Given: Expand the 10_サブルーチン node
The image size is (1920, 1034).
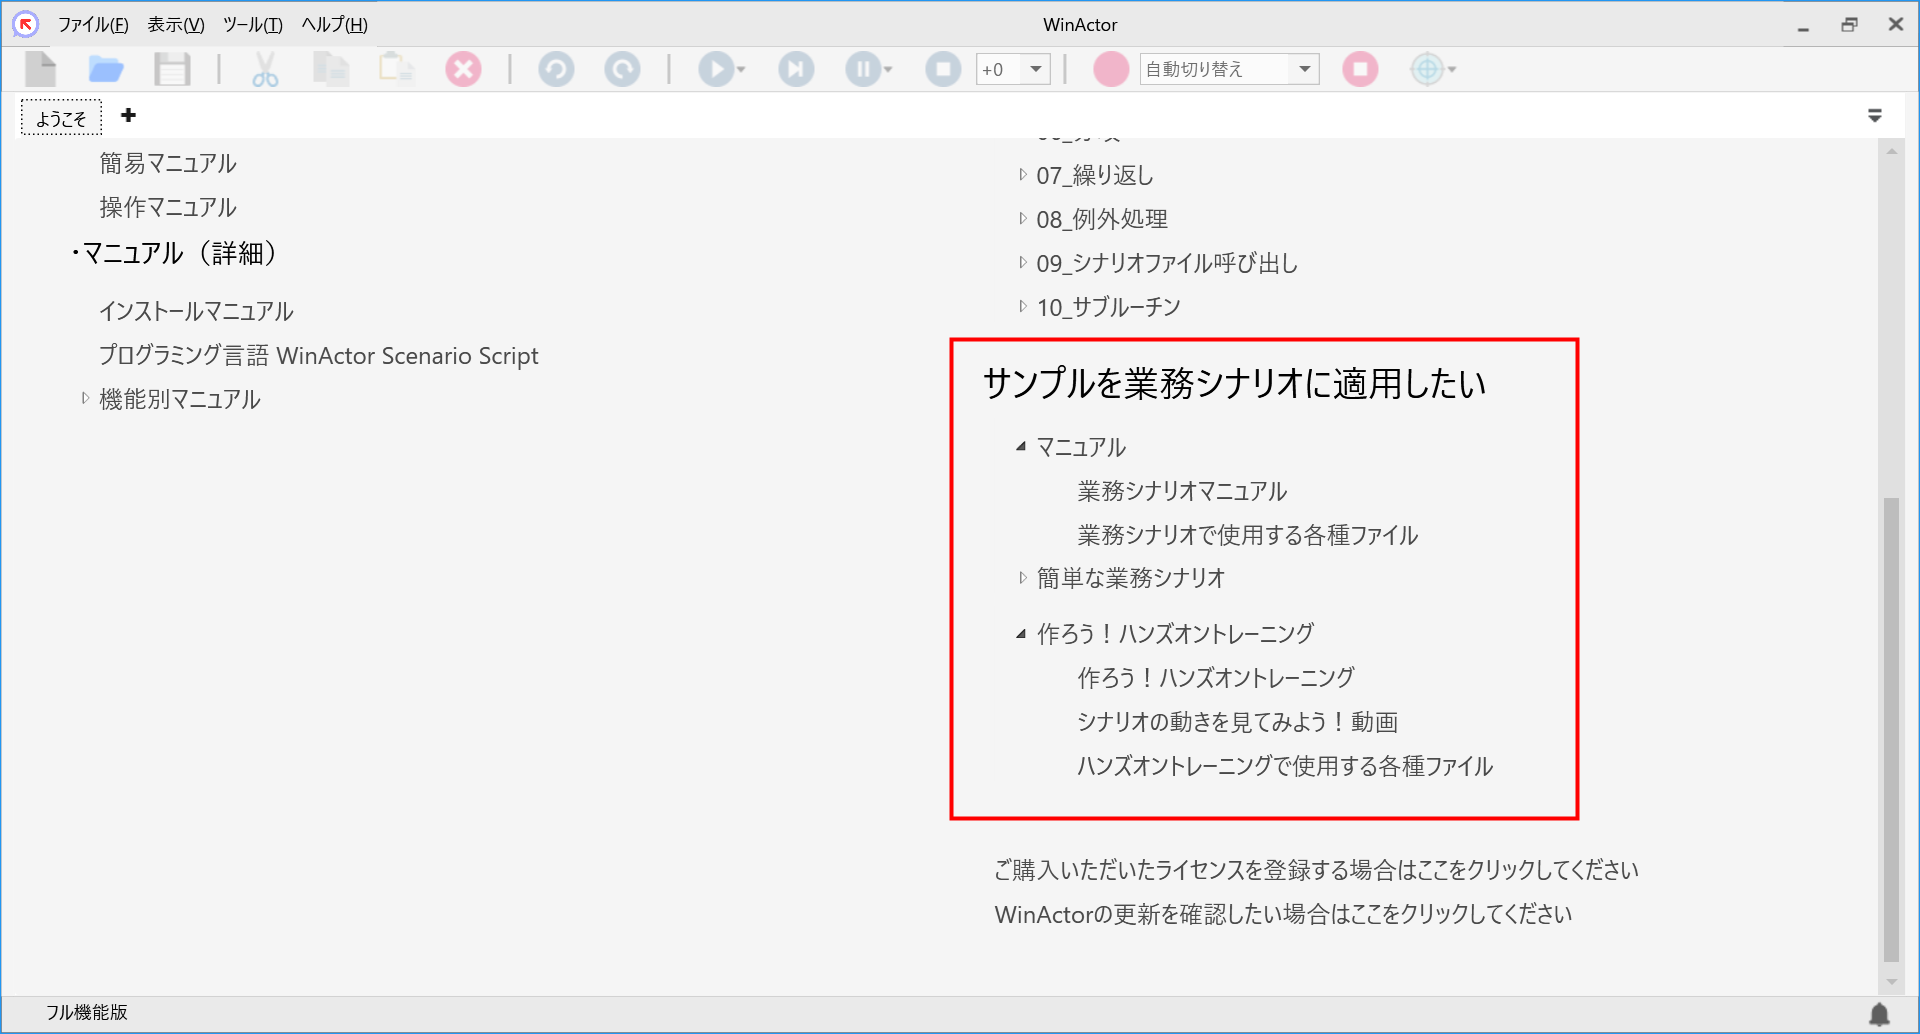Looking at the screenshot, I should tap(1022, 306).
